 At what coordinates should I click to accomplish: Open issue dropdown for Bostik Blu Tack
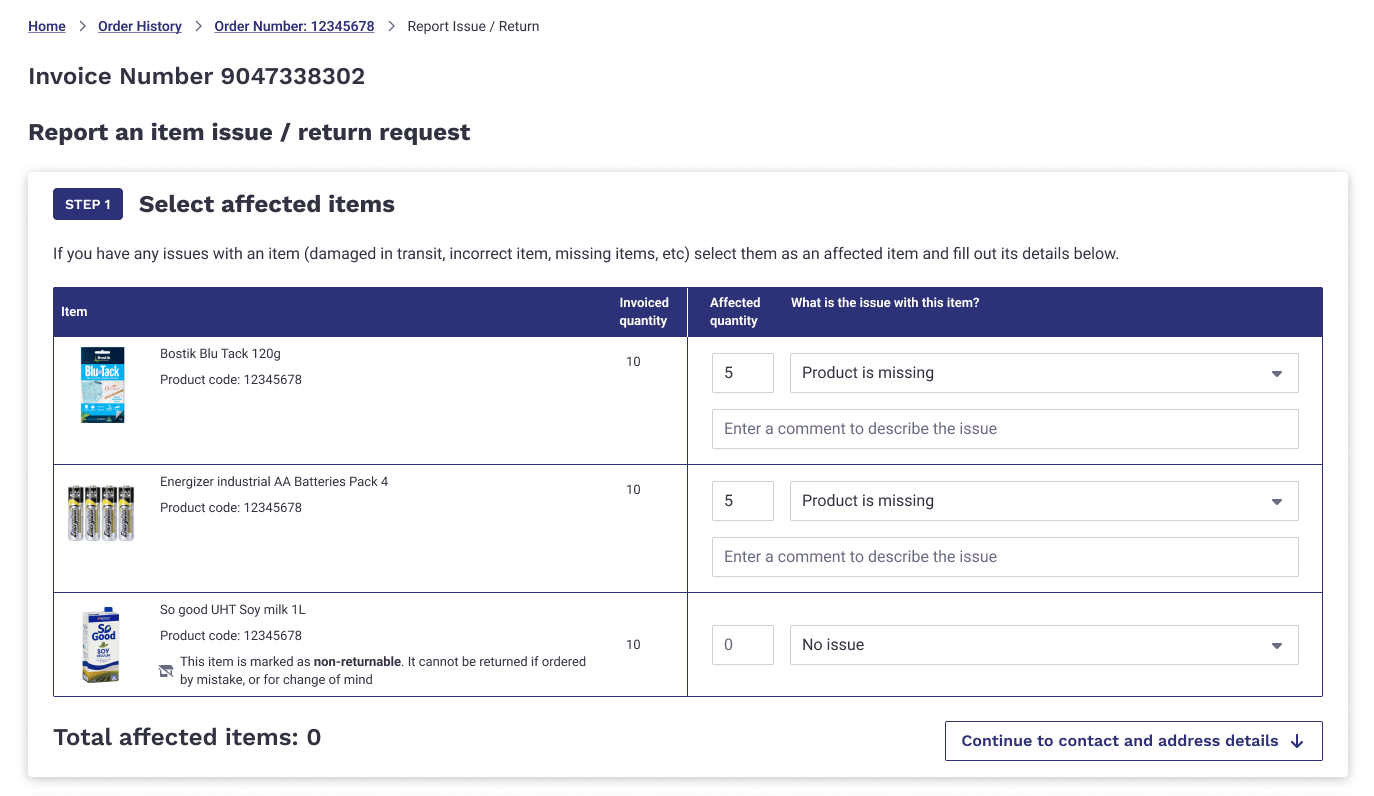1044,373
